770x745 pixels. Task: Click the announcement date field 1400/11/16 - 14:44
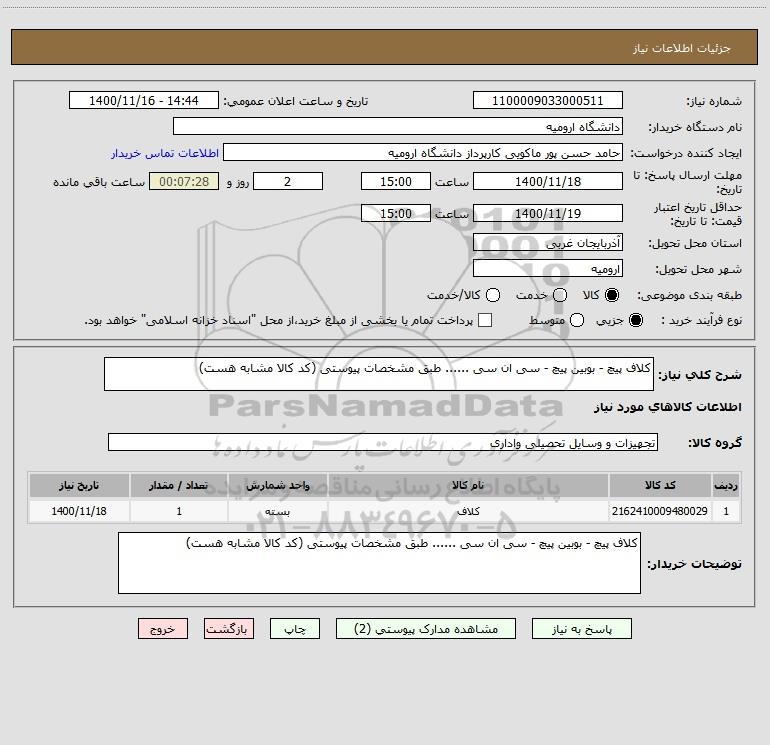(x=144, y=100)
